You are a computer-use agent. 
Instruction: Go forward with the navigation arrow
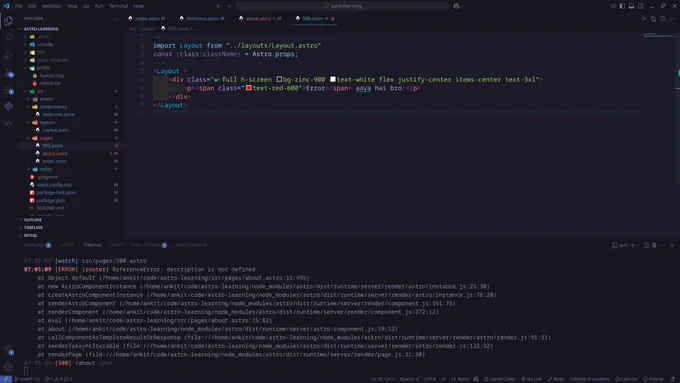(229, 6)
